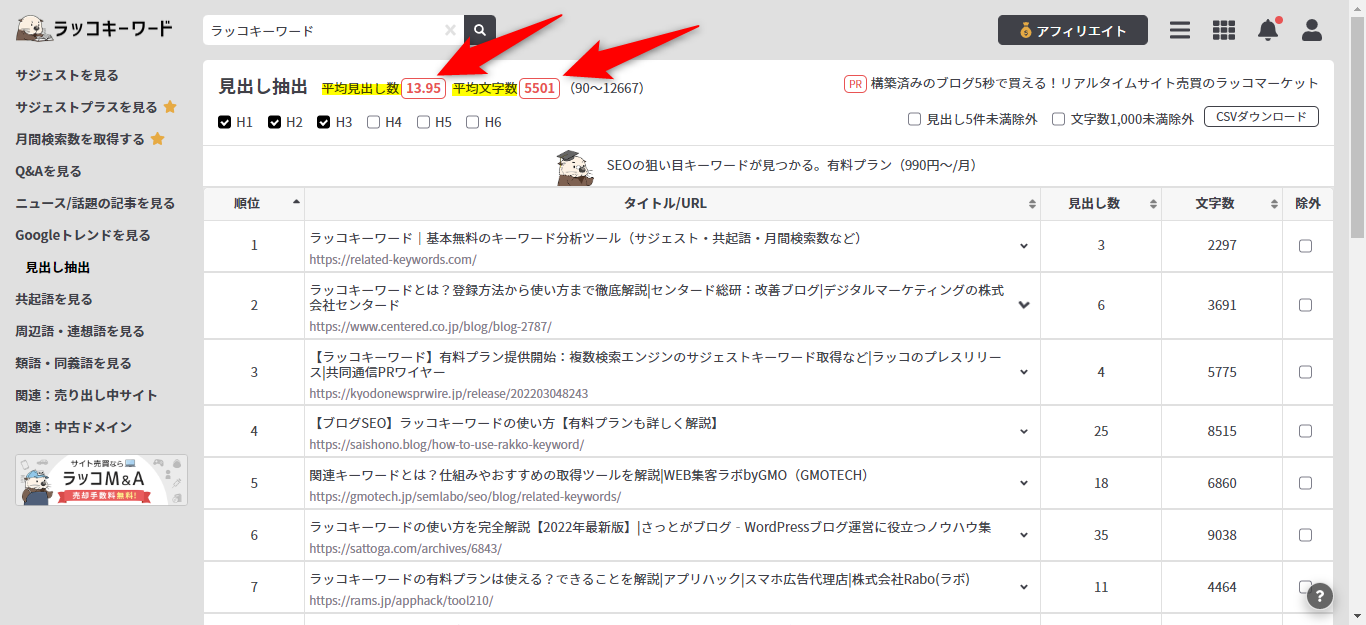Open 関連：売り出し中サイト in sidebar
1366x625 pixels.
click(x=86, y=395)
